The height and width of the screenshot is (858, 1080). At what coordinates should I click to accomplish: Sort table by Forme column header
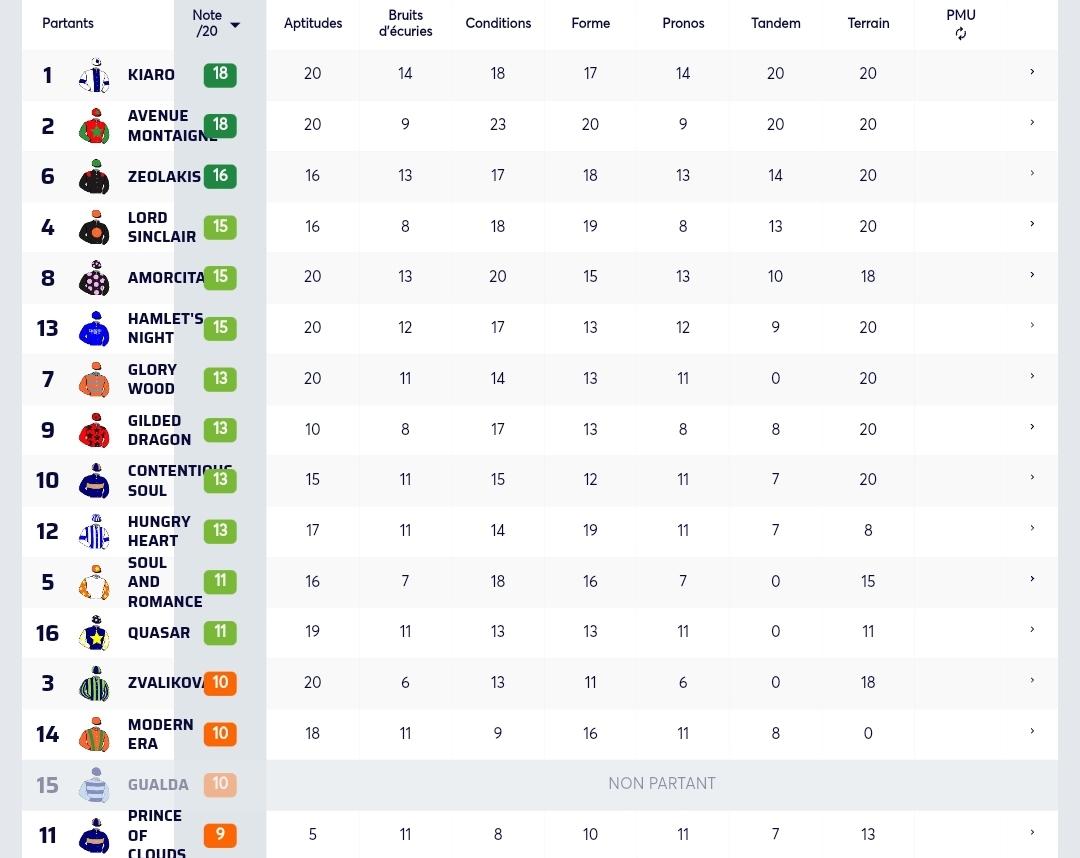[590, 23]
